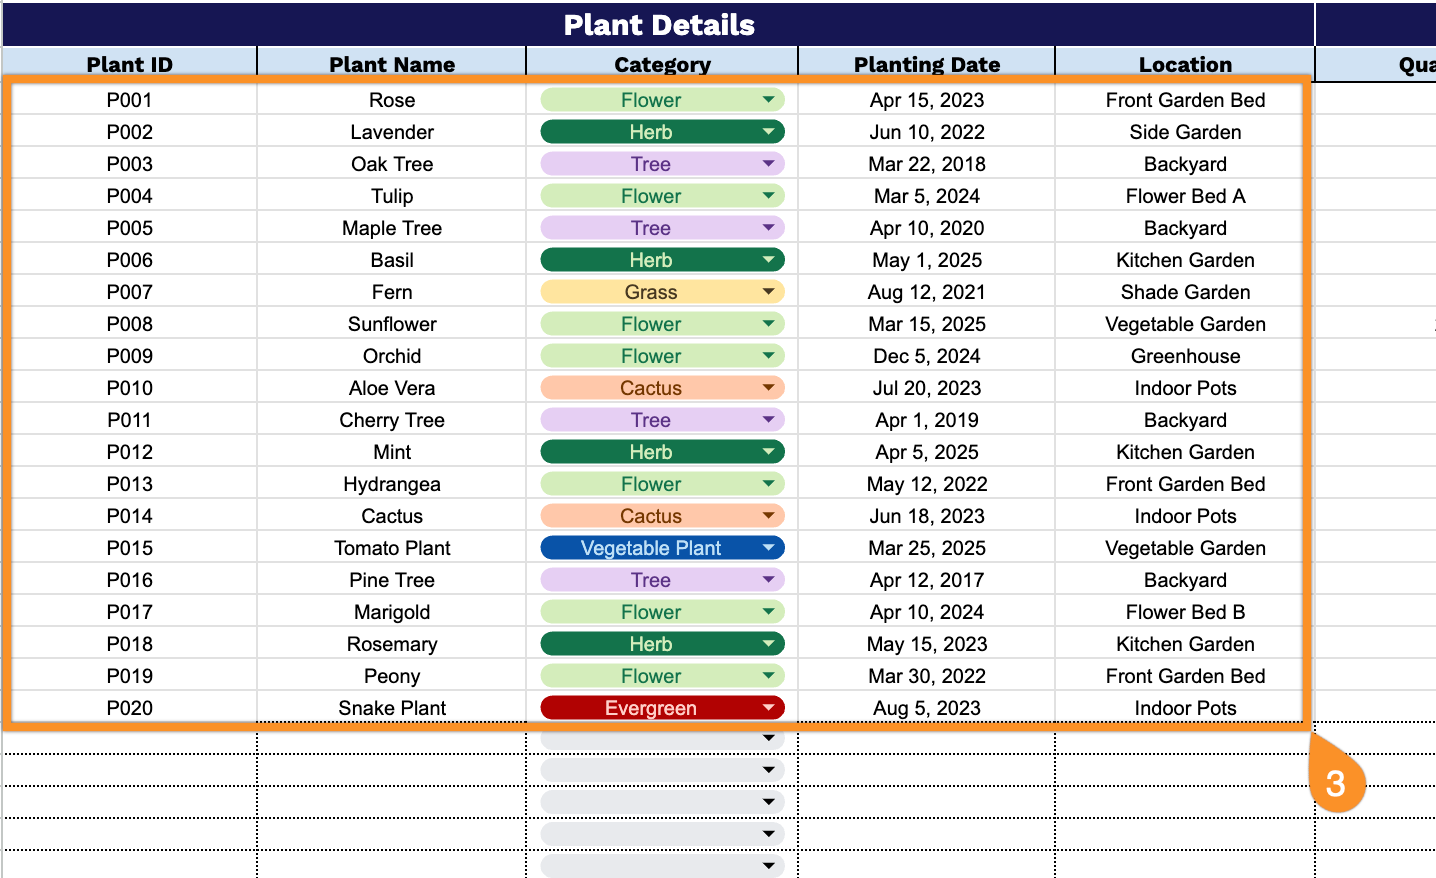Image resolution: width=1436 pixels, height=878 pixels.
Task: Select the cell containing Sunflower
Action: click(x=391, y=323)
